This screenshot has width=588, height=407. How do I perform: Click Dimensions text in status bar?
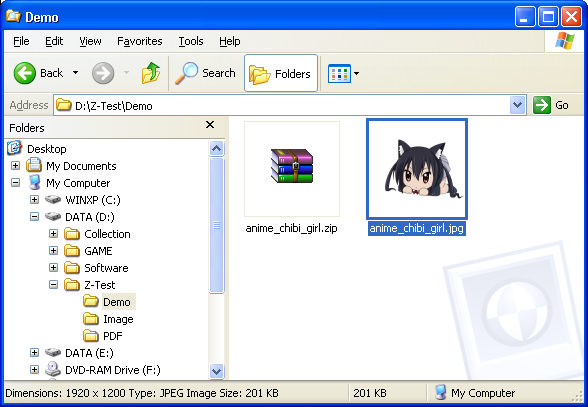[141, 393]
